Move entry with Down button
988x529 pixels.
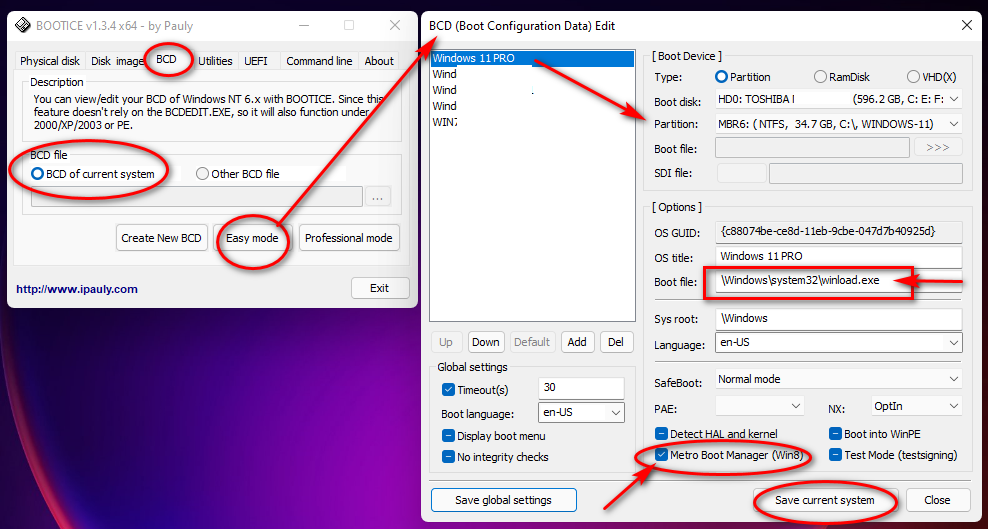click(x=485, y=342)
